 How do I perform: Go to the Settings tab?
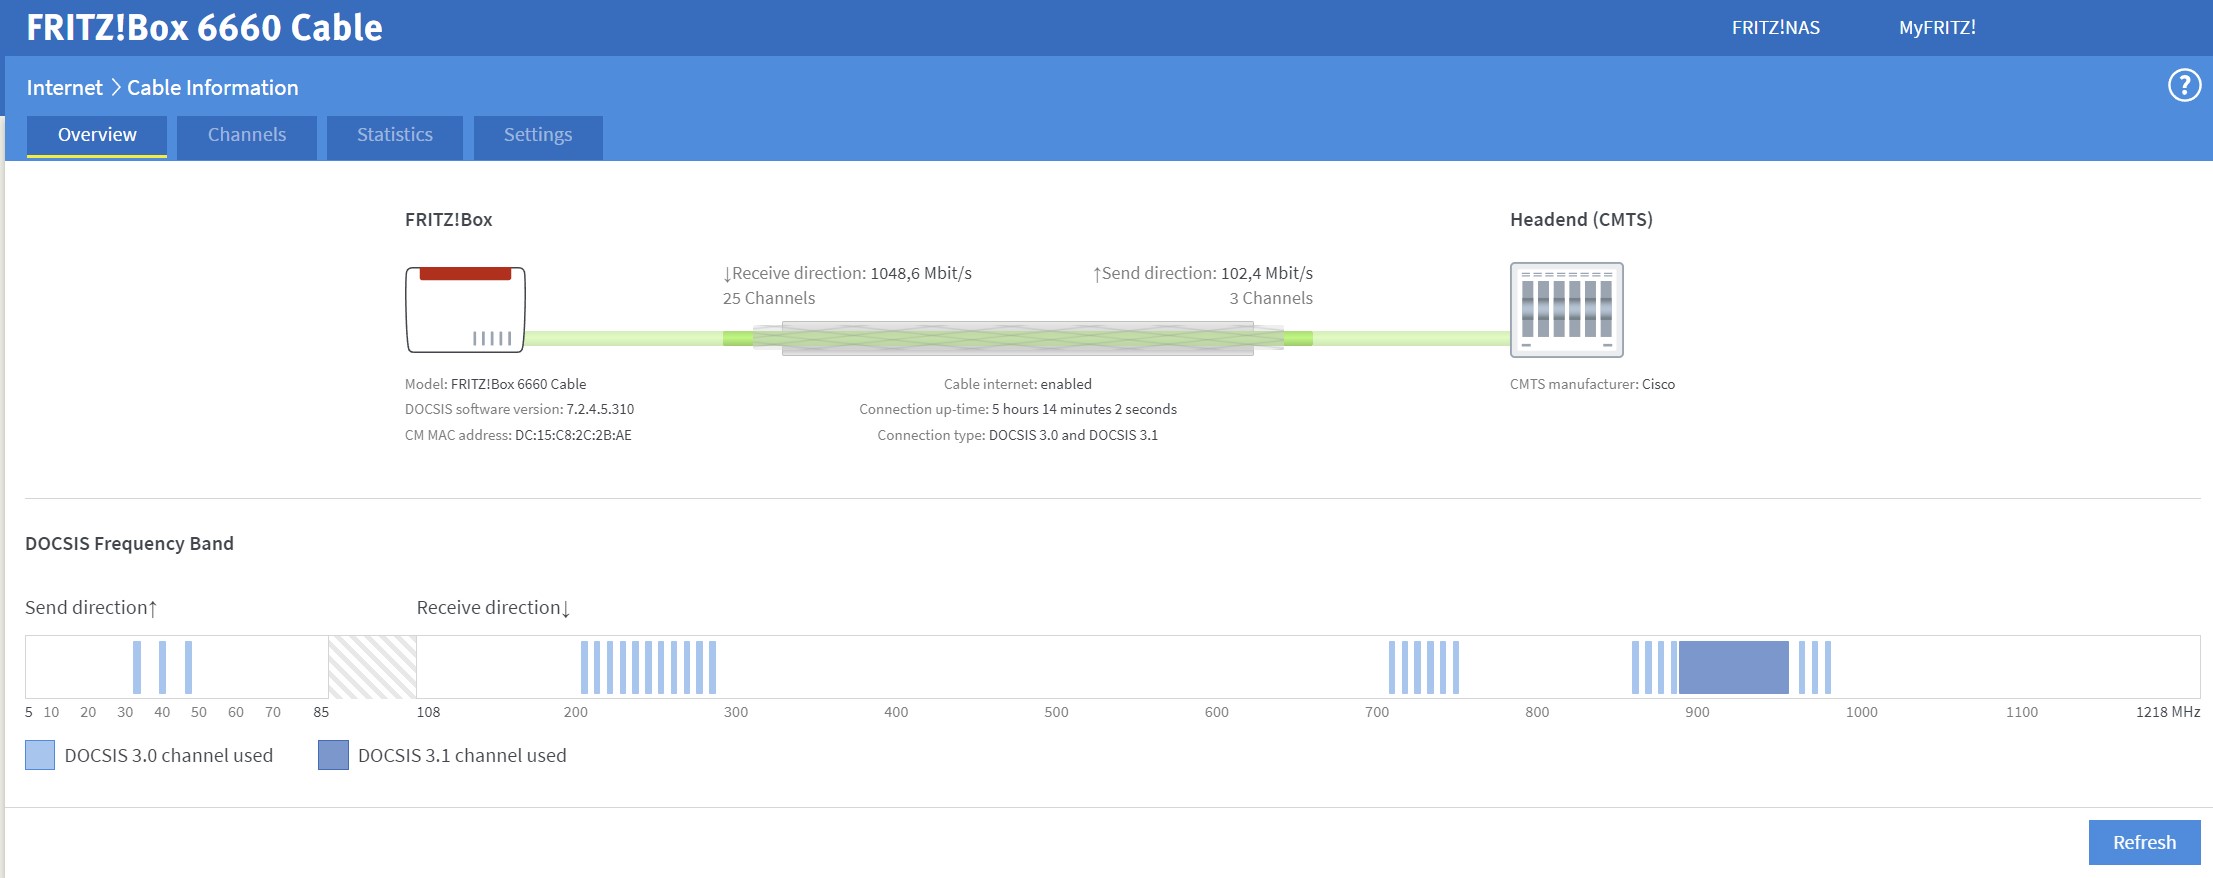[x=538, y=136]
